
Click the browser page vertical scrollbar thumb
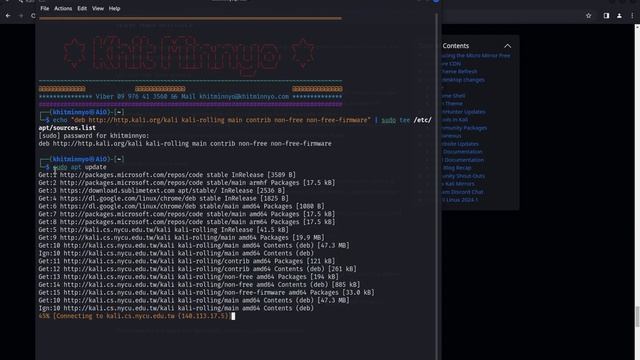click(x=637, y=316)
